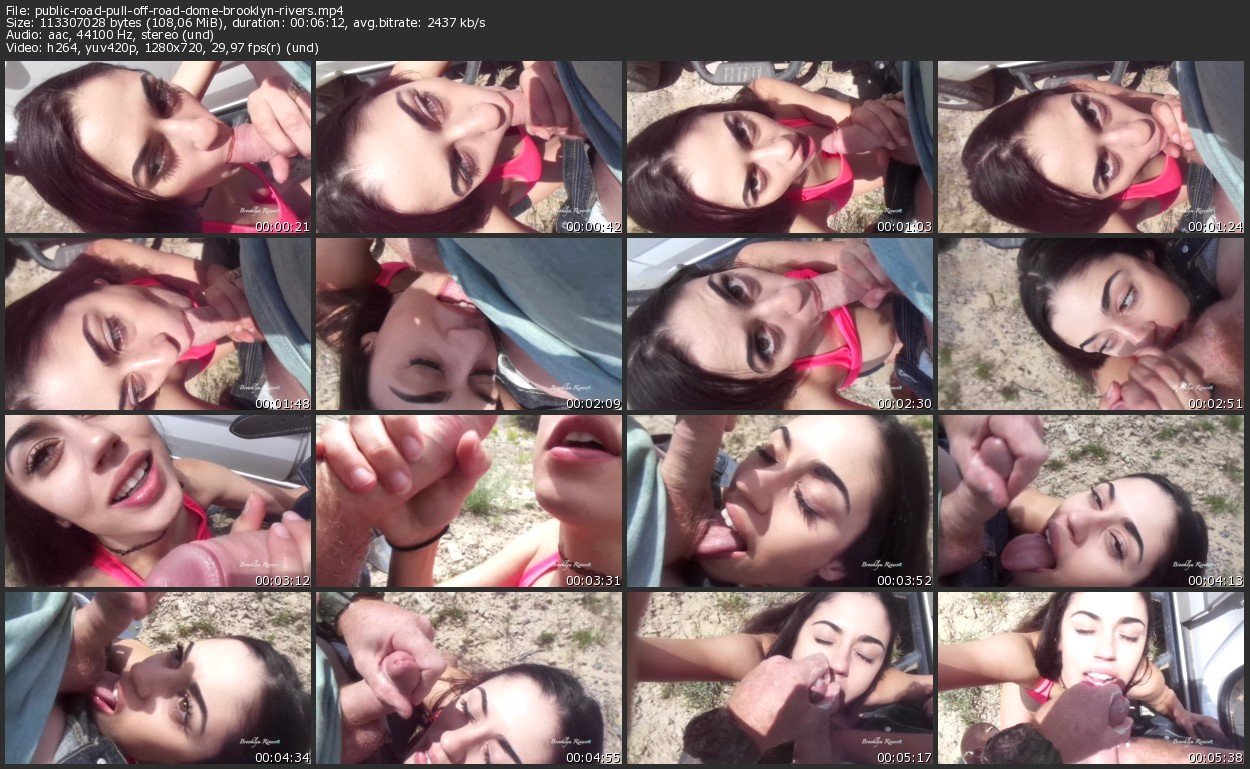Click the 00:01:48 preview frame

click(158, 324)
